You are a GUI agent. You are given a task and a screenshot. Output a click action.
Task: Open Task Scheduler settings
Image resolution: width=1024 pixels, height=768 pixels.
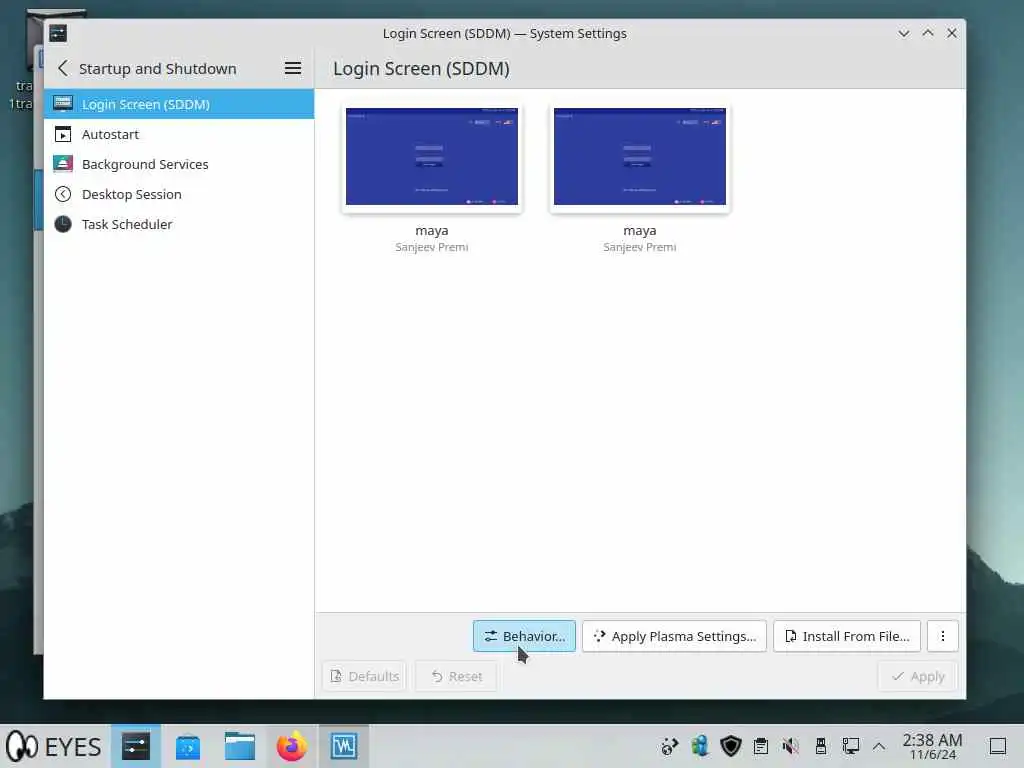tap(178, 224)
